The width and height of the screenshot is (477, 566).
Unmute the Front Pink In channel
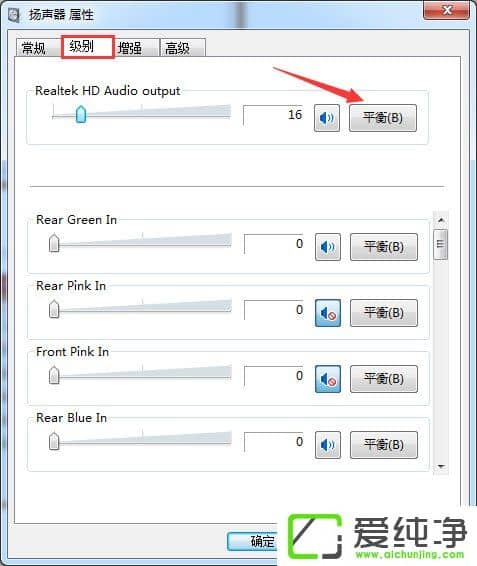tap(328, 379)
